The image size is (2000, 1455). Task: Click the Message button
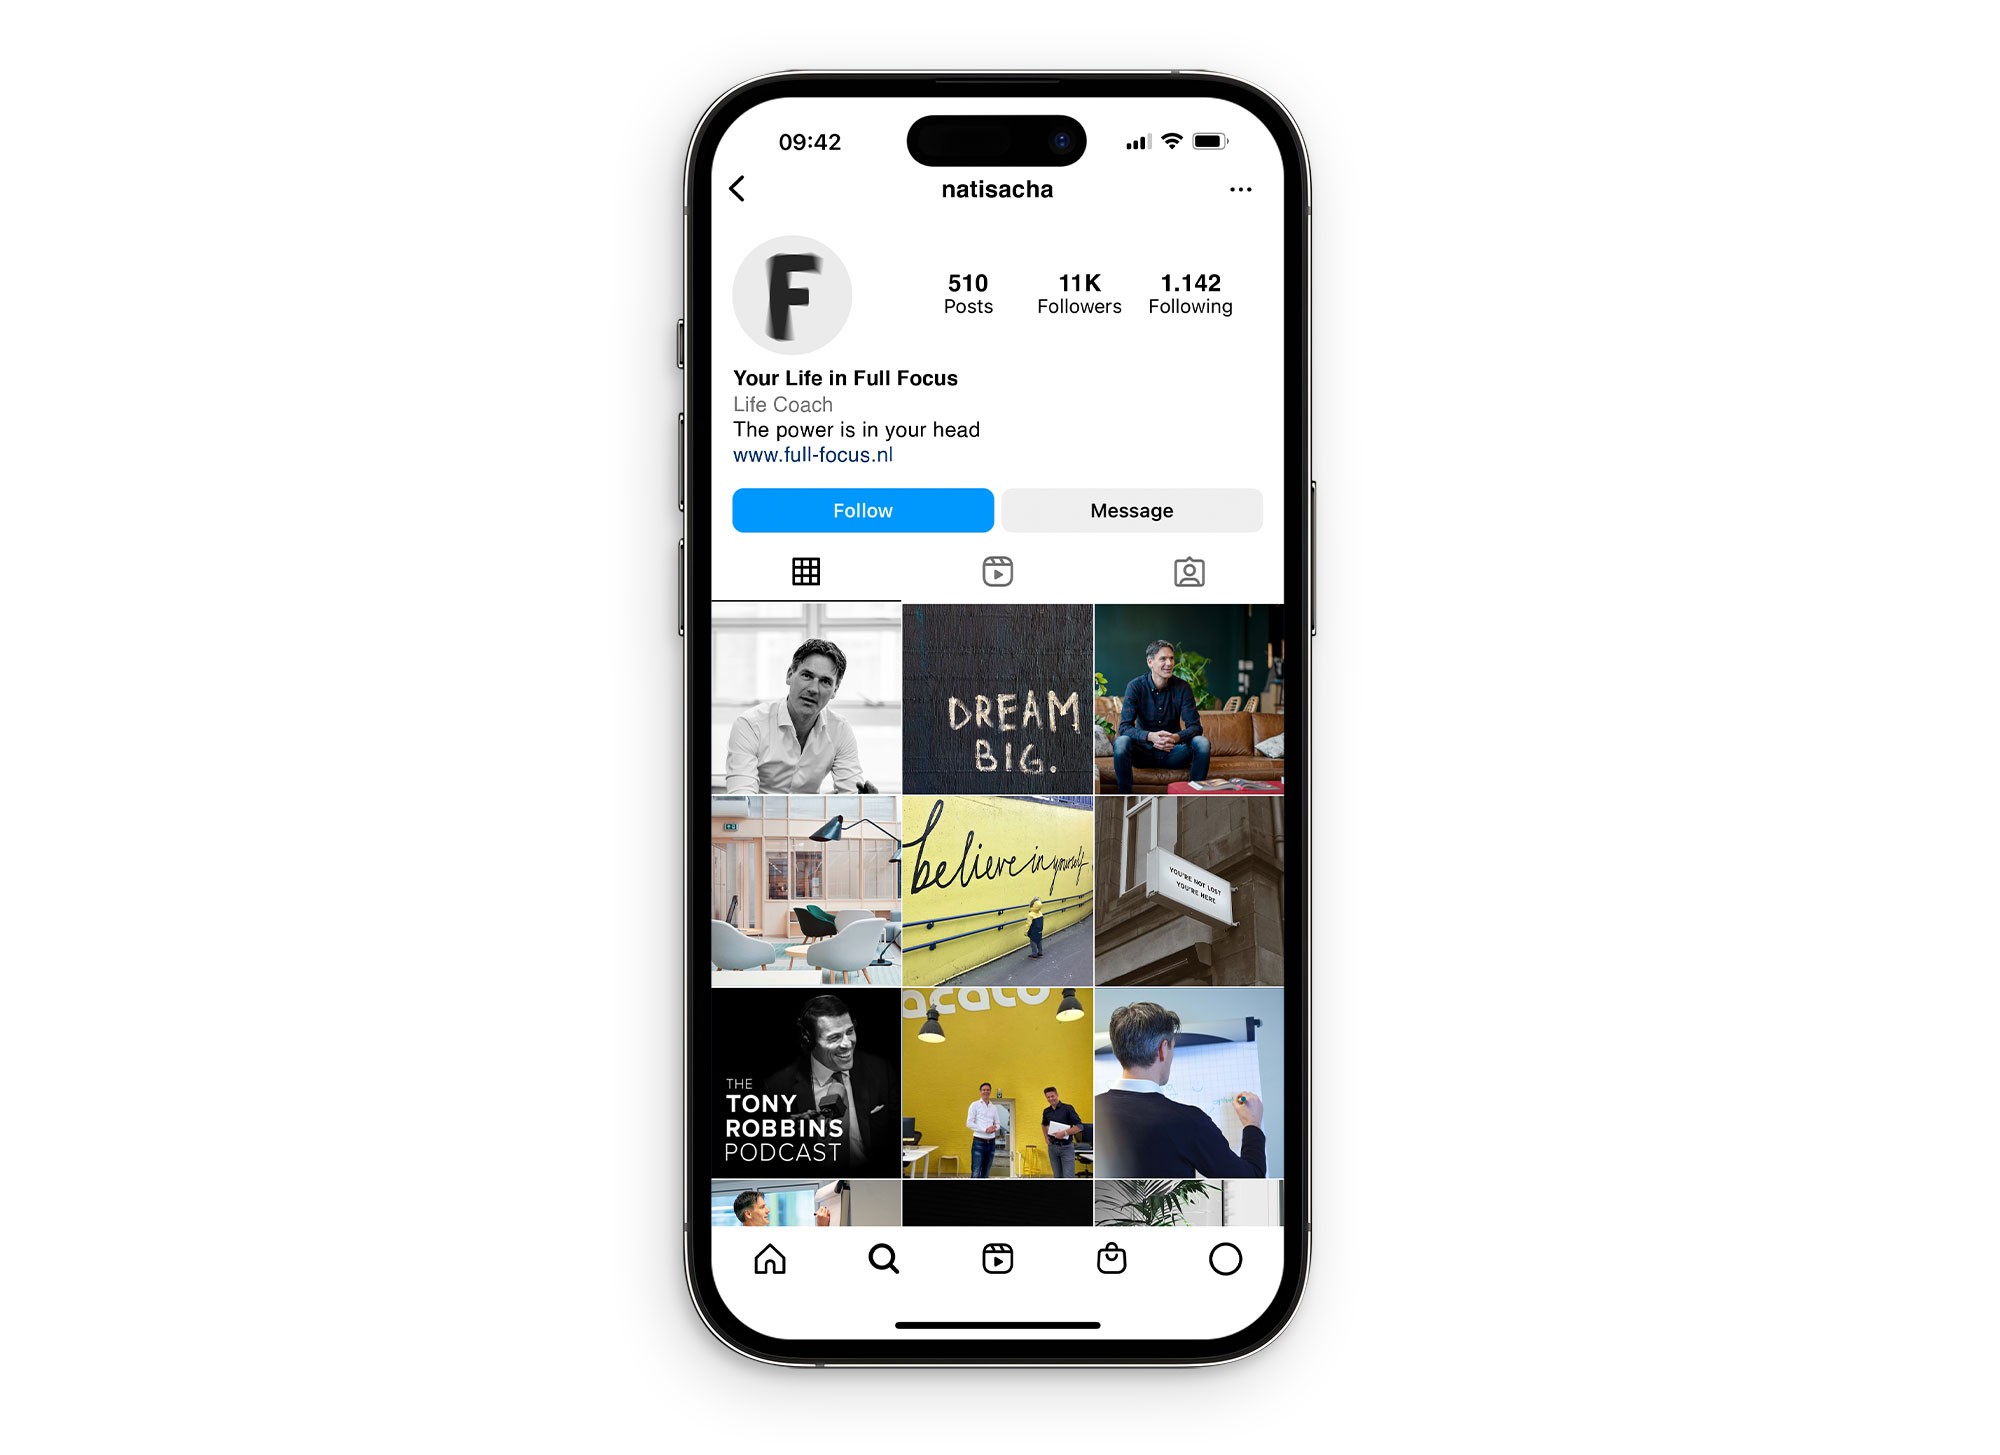[x=1129, y=511]
